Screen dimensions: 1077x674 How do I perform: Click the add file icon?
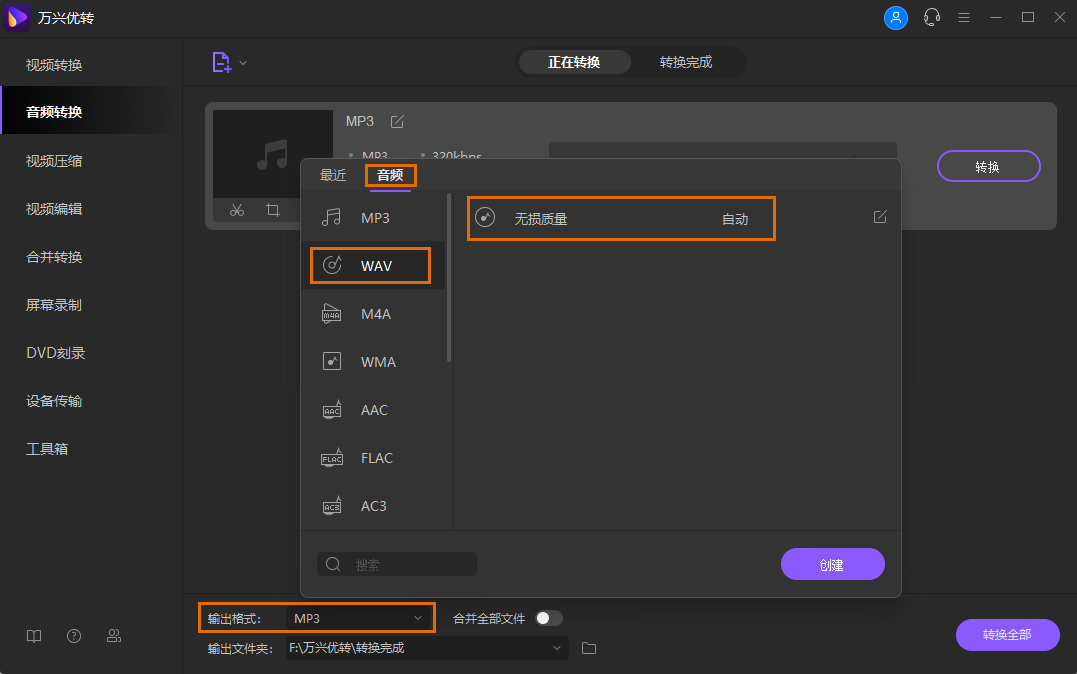click(221, 62)
